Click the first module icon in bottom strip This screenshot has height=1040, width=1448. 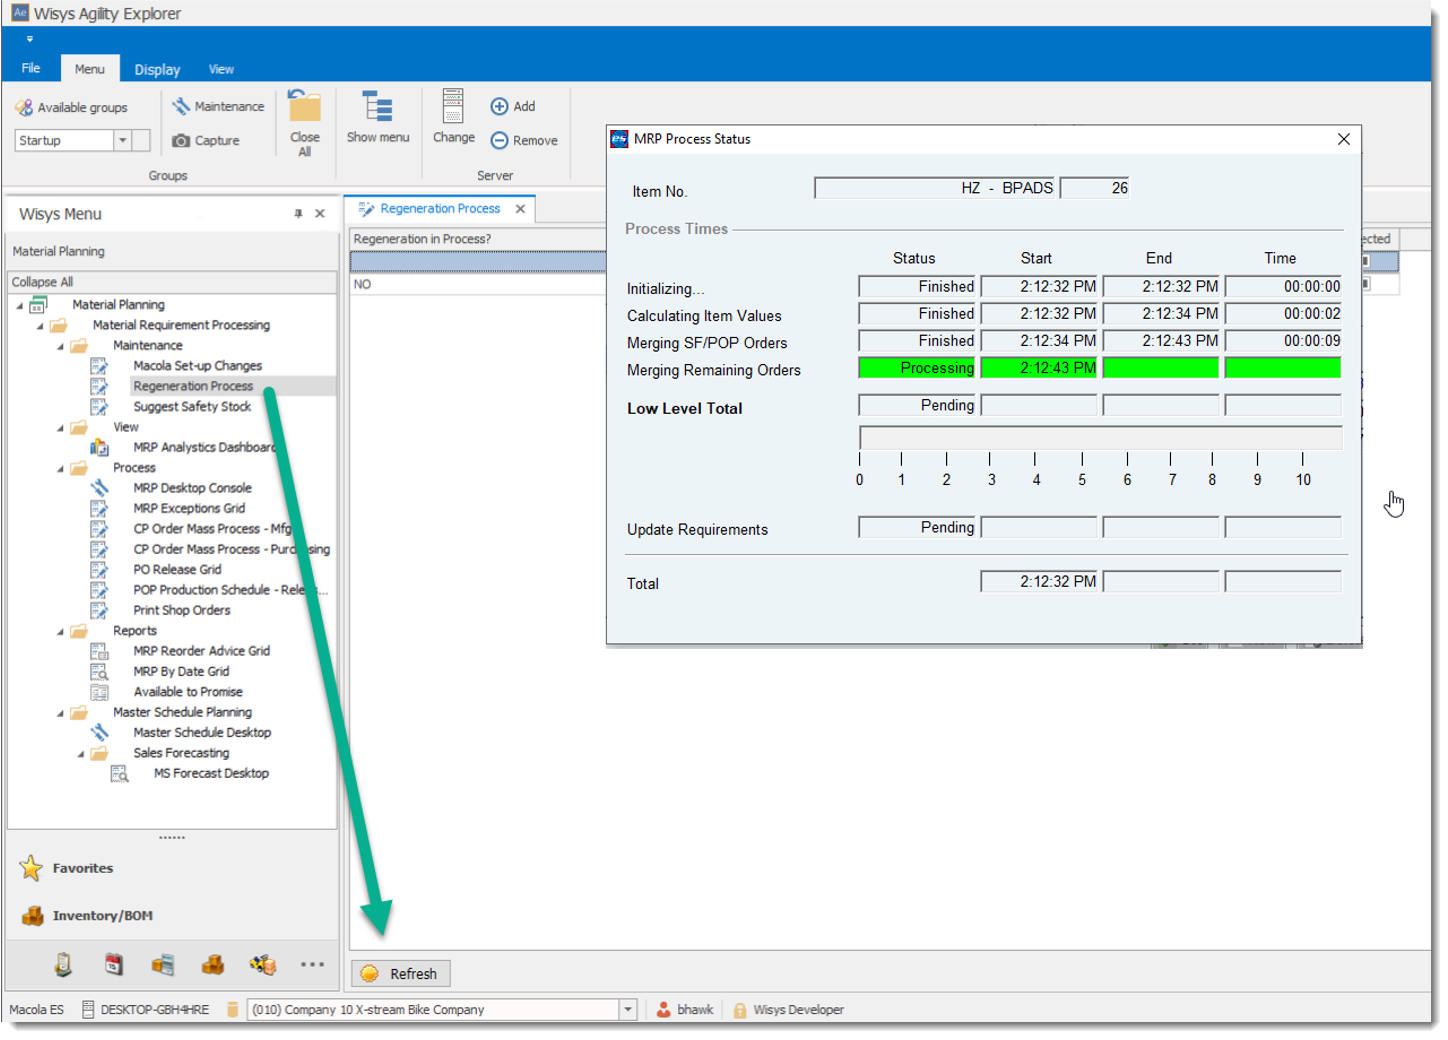(63, 964)
